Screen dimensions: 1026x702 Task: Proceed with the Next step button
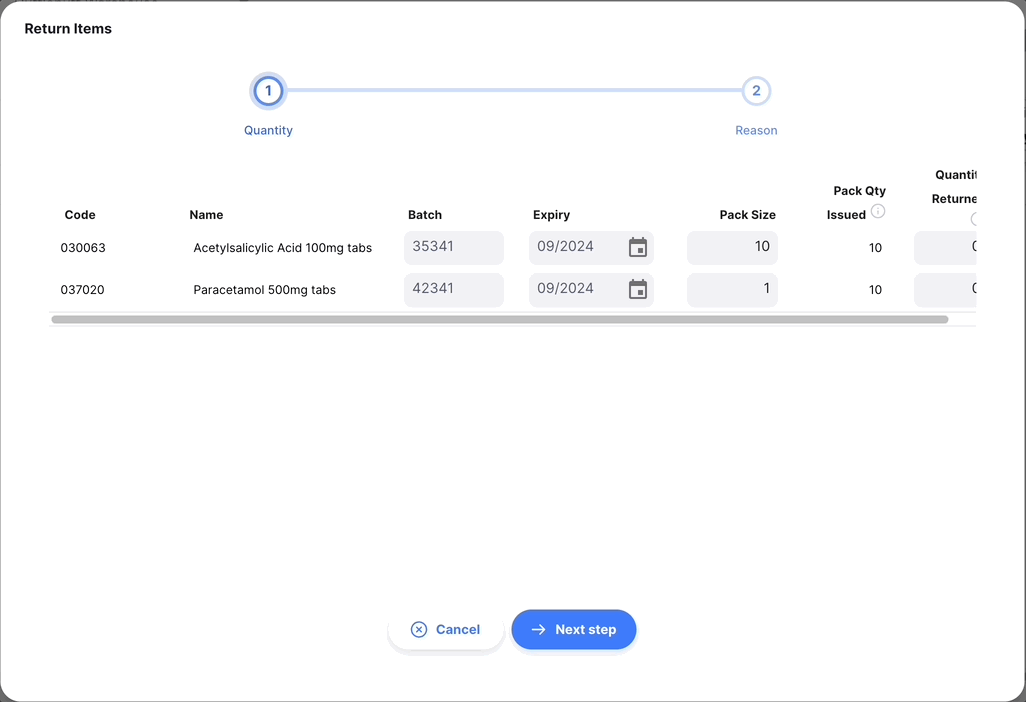574,629
